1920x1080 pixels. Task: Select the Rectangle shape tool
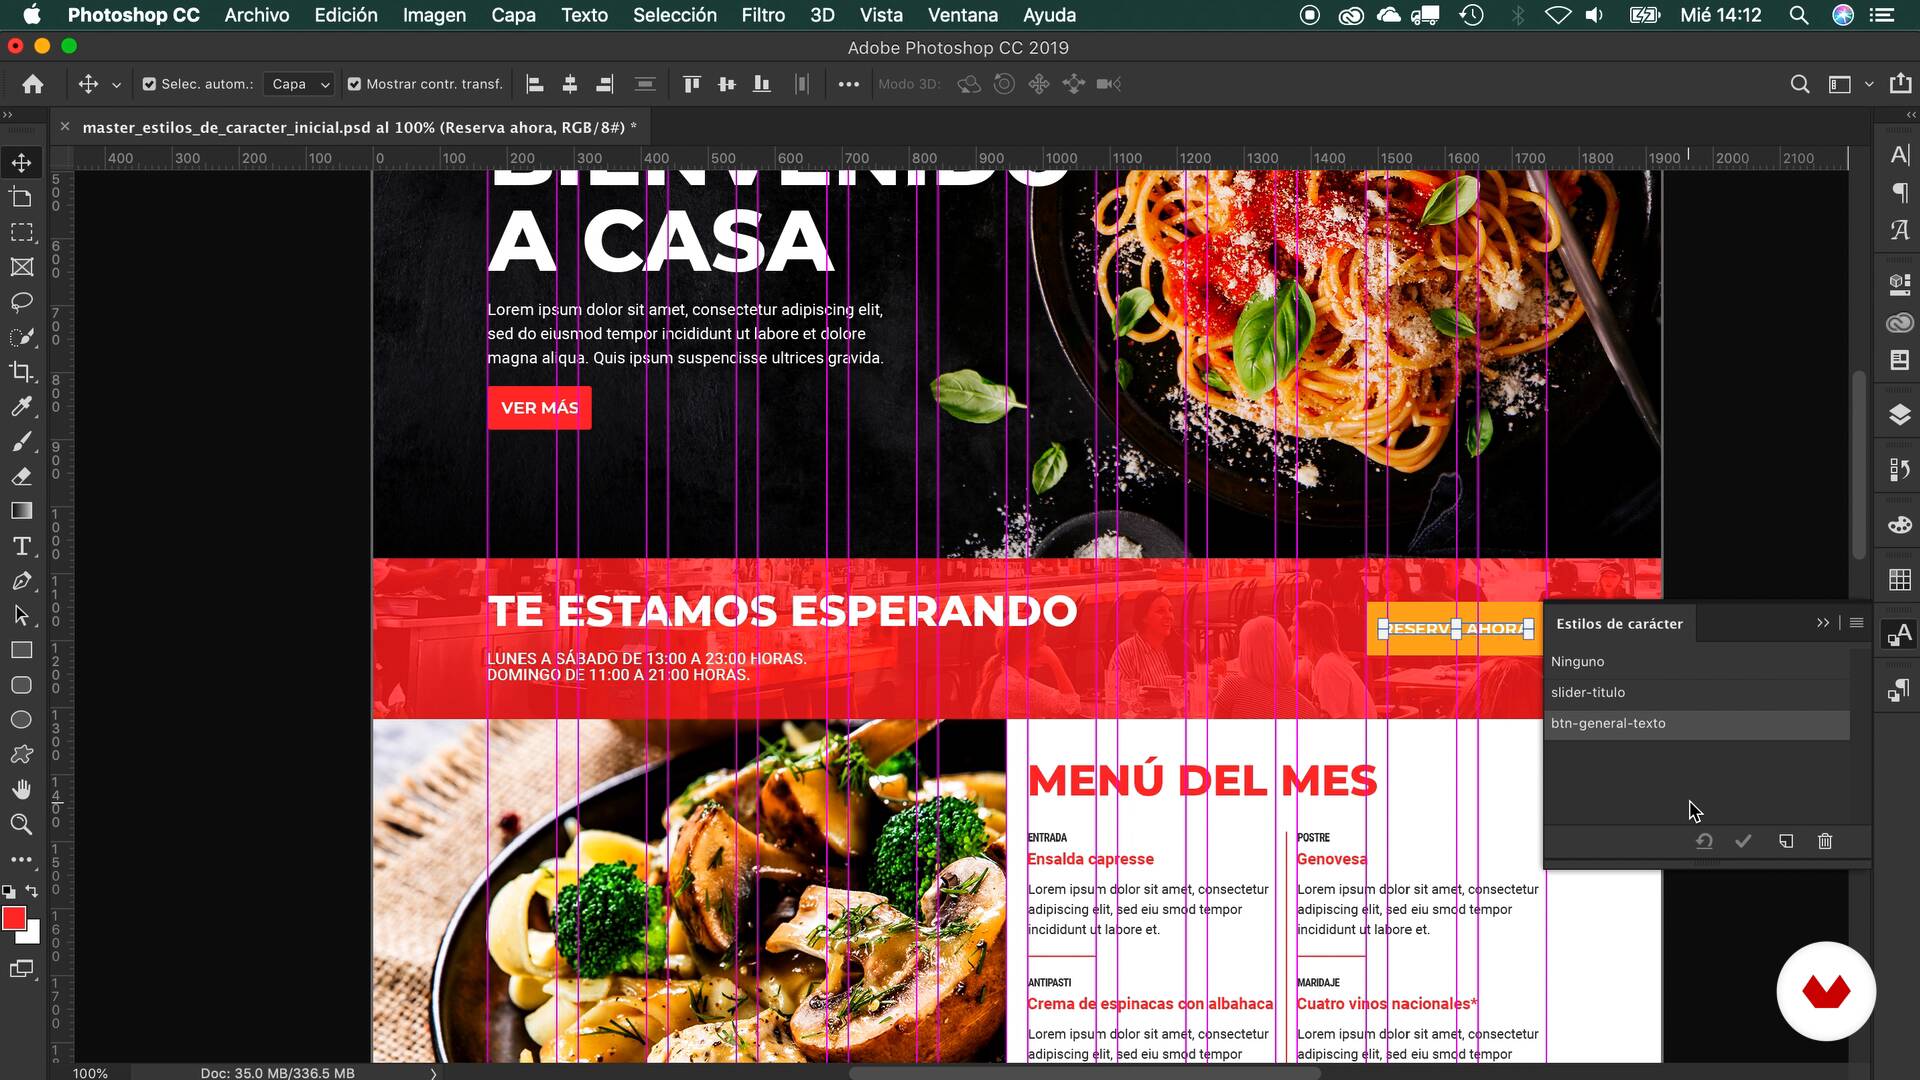[21, 650]
